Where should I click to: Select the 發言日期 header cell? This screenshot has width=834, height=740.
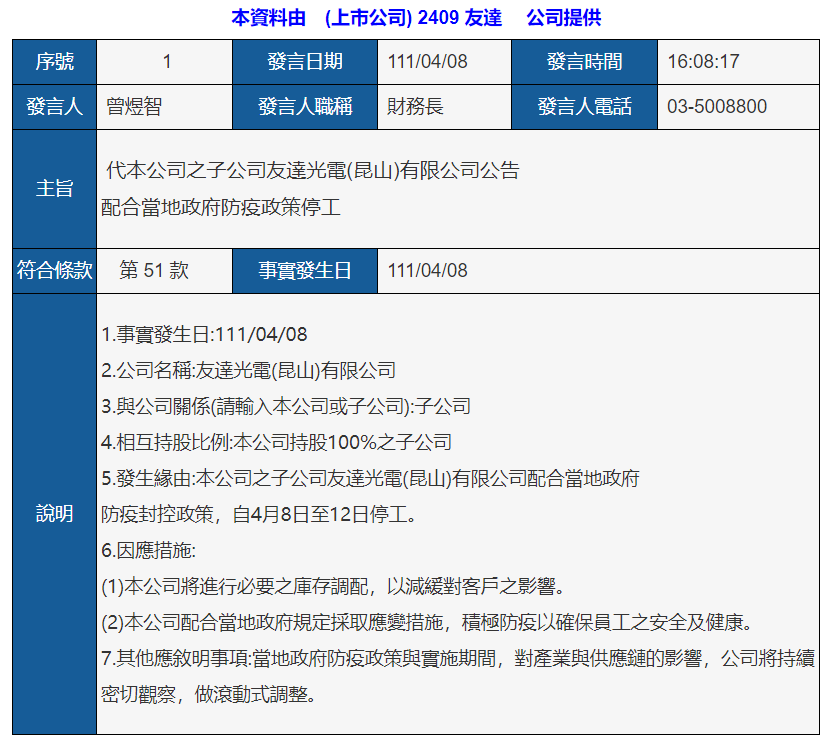pyautogui.click(x=305, y=62)
